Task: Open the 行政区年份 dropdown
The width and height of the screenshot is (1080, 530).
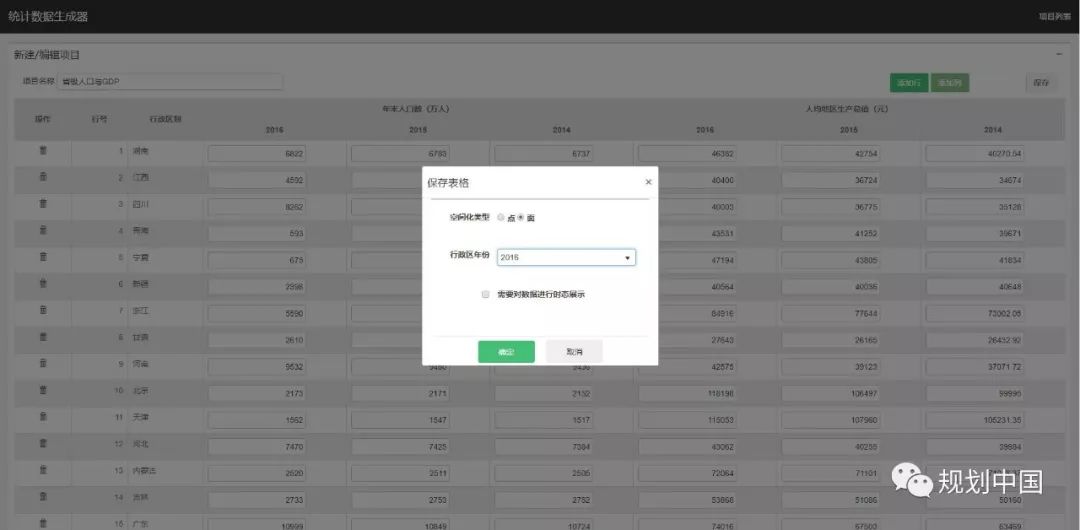Action: [566, 257]
